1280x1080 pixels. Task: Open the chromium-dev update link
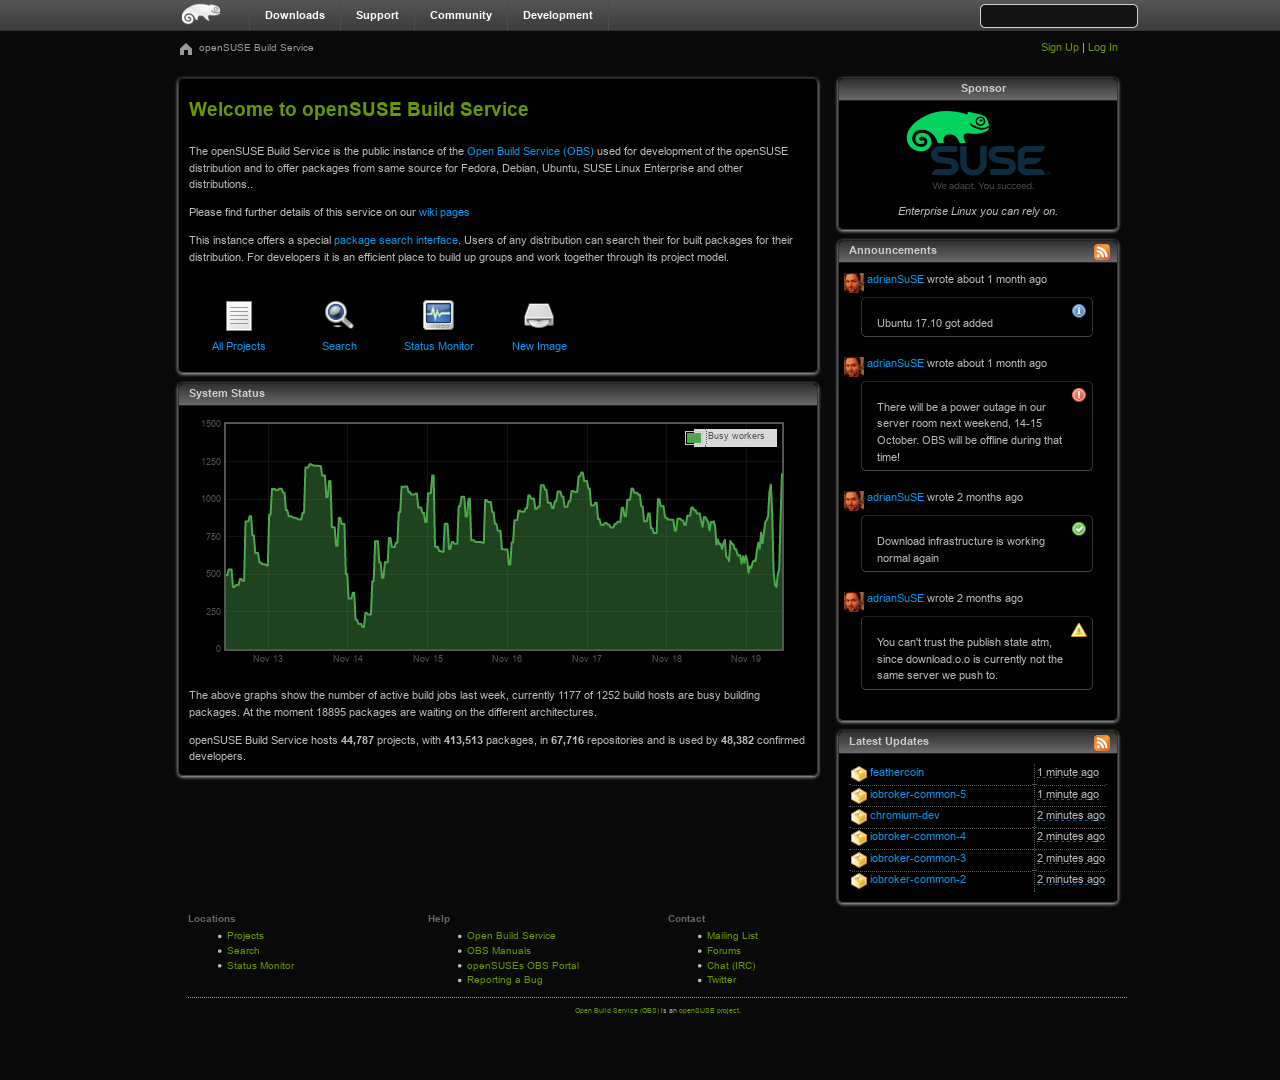(905, 816)
